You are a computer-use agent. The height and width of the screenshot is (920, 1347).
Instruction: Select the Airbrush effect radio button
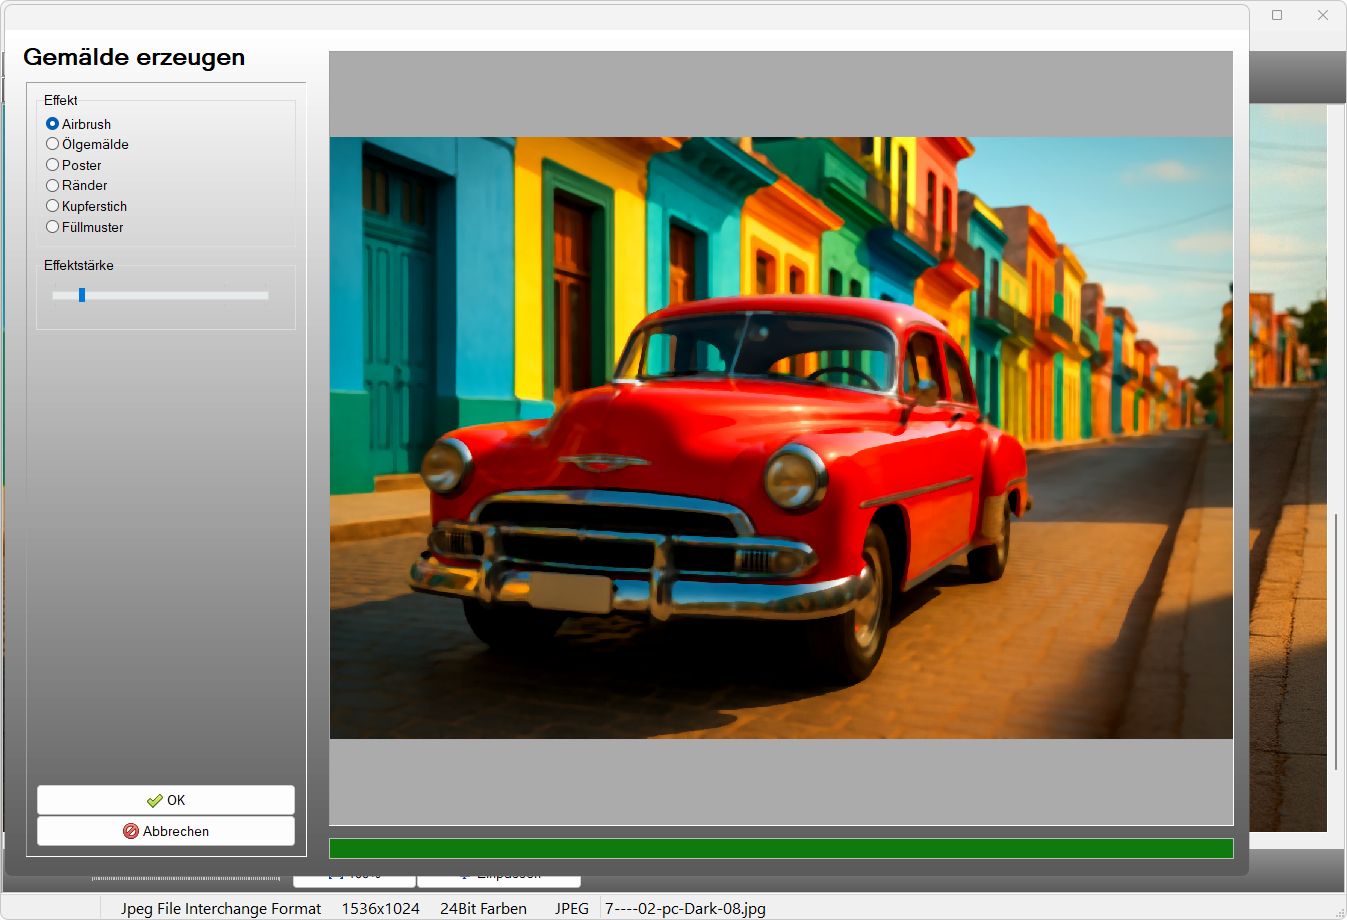pos(53,124)
